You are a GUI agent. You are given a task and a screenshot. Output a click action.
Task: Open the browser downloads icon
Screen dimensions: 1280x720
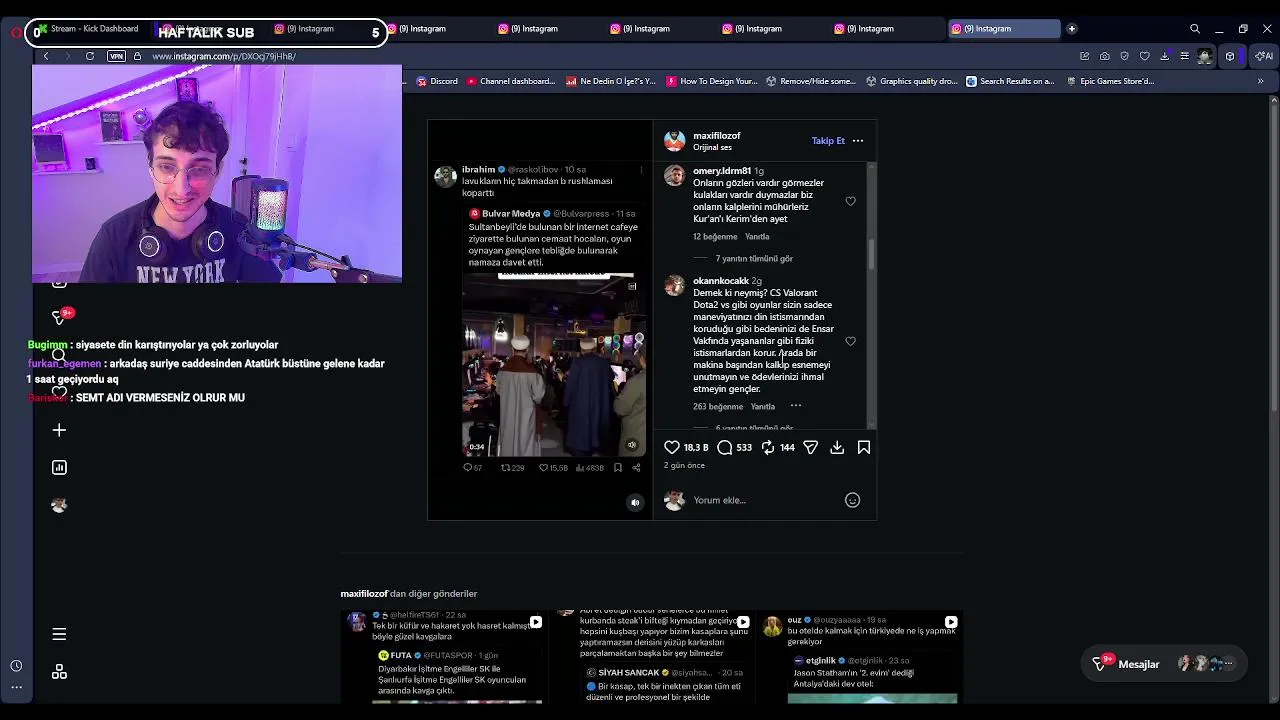1165,56
